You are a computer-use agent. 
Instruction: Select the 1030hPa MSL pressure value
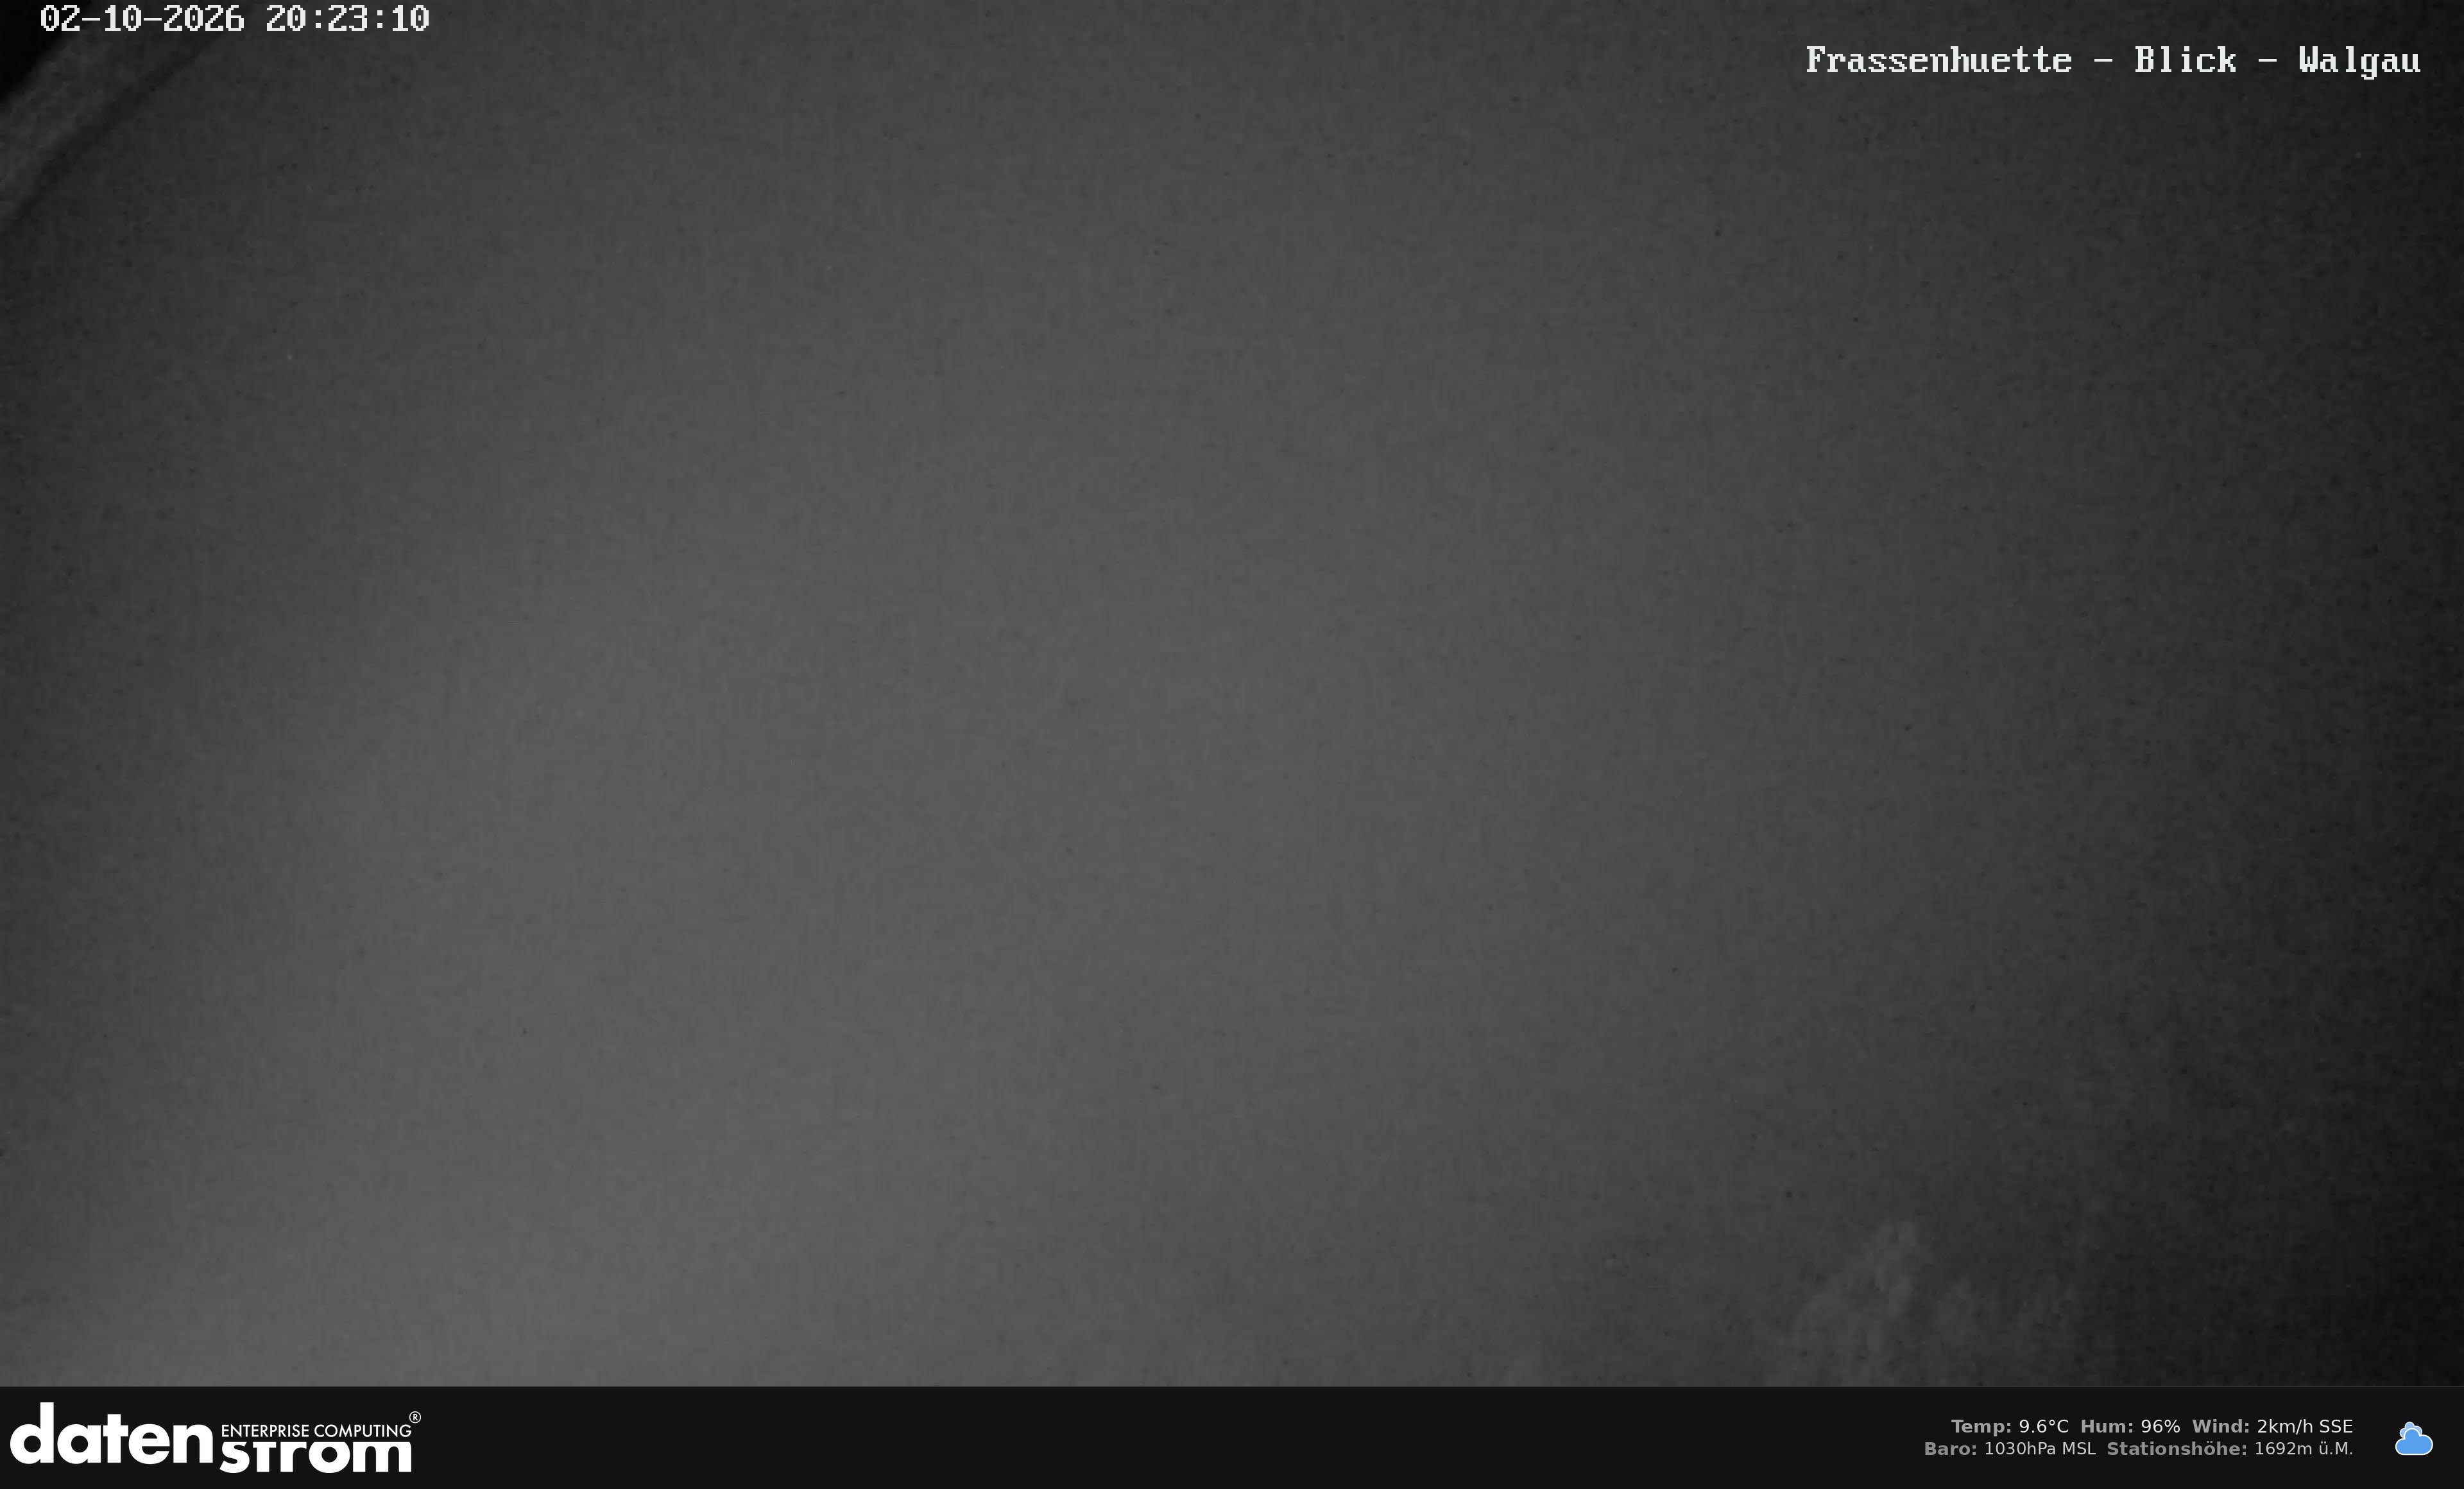[x=2040, y=1448]
